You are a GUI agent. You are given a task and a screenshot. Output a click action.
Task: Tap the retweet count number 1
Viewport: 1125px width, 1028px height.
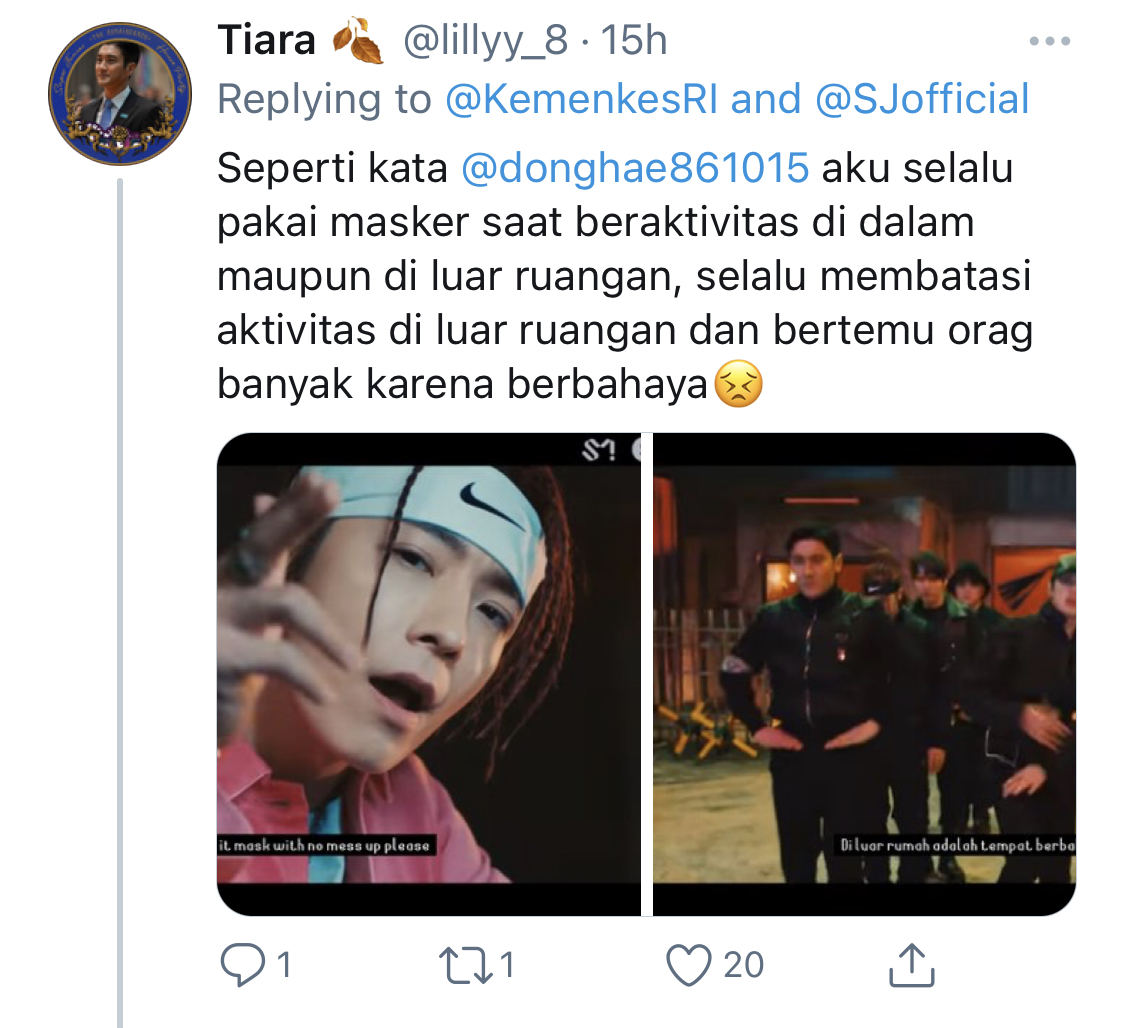(x=507, y=965)
